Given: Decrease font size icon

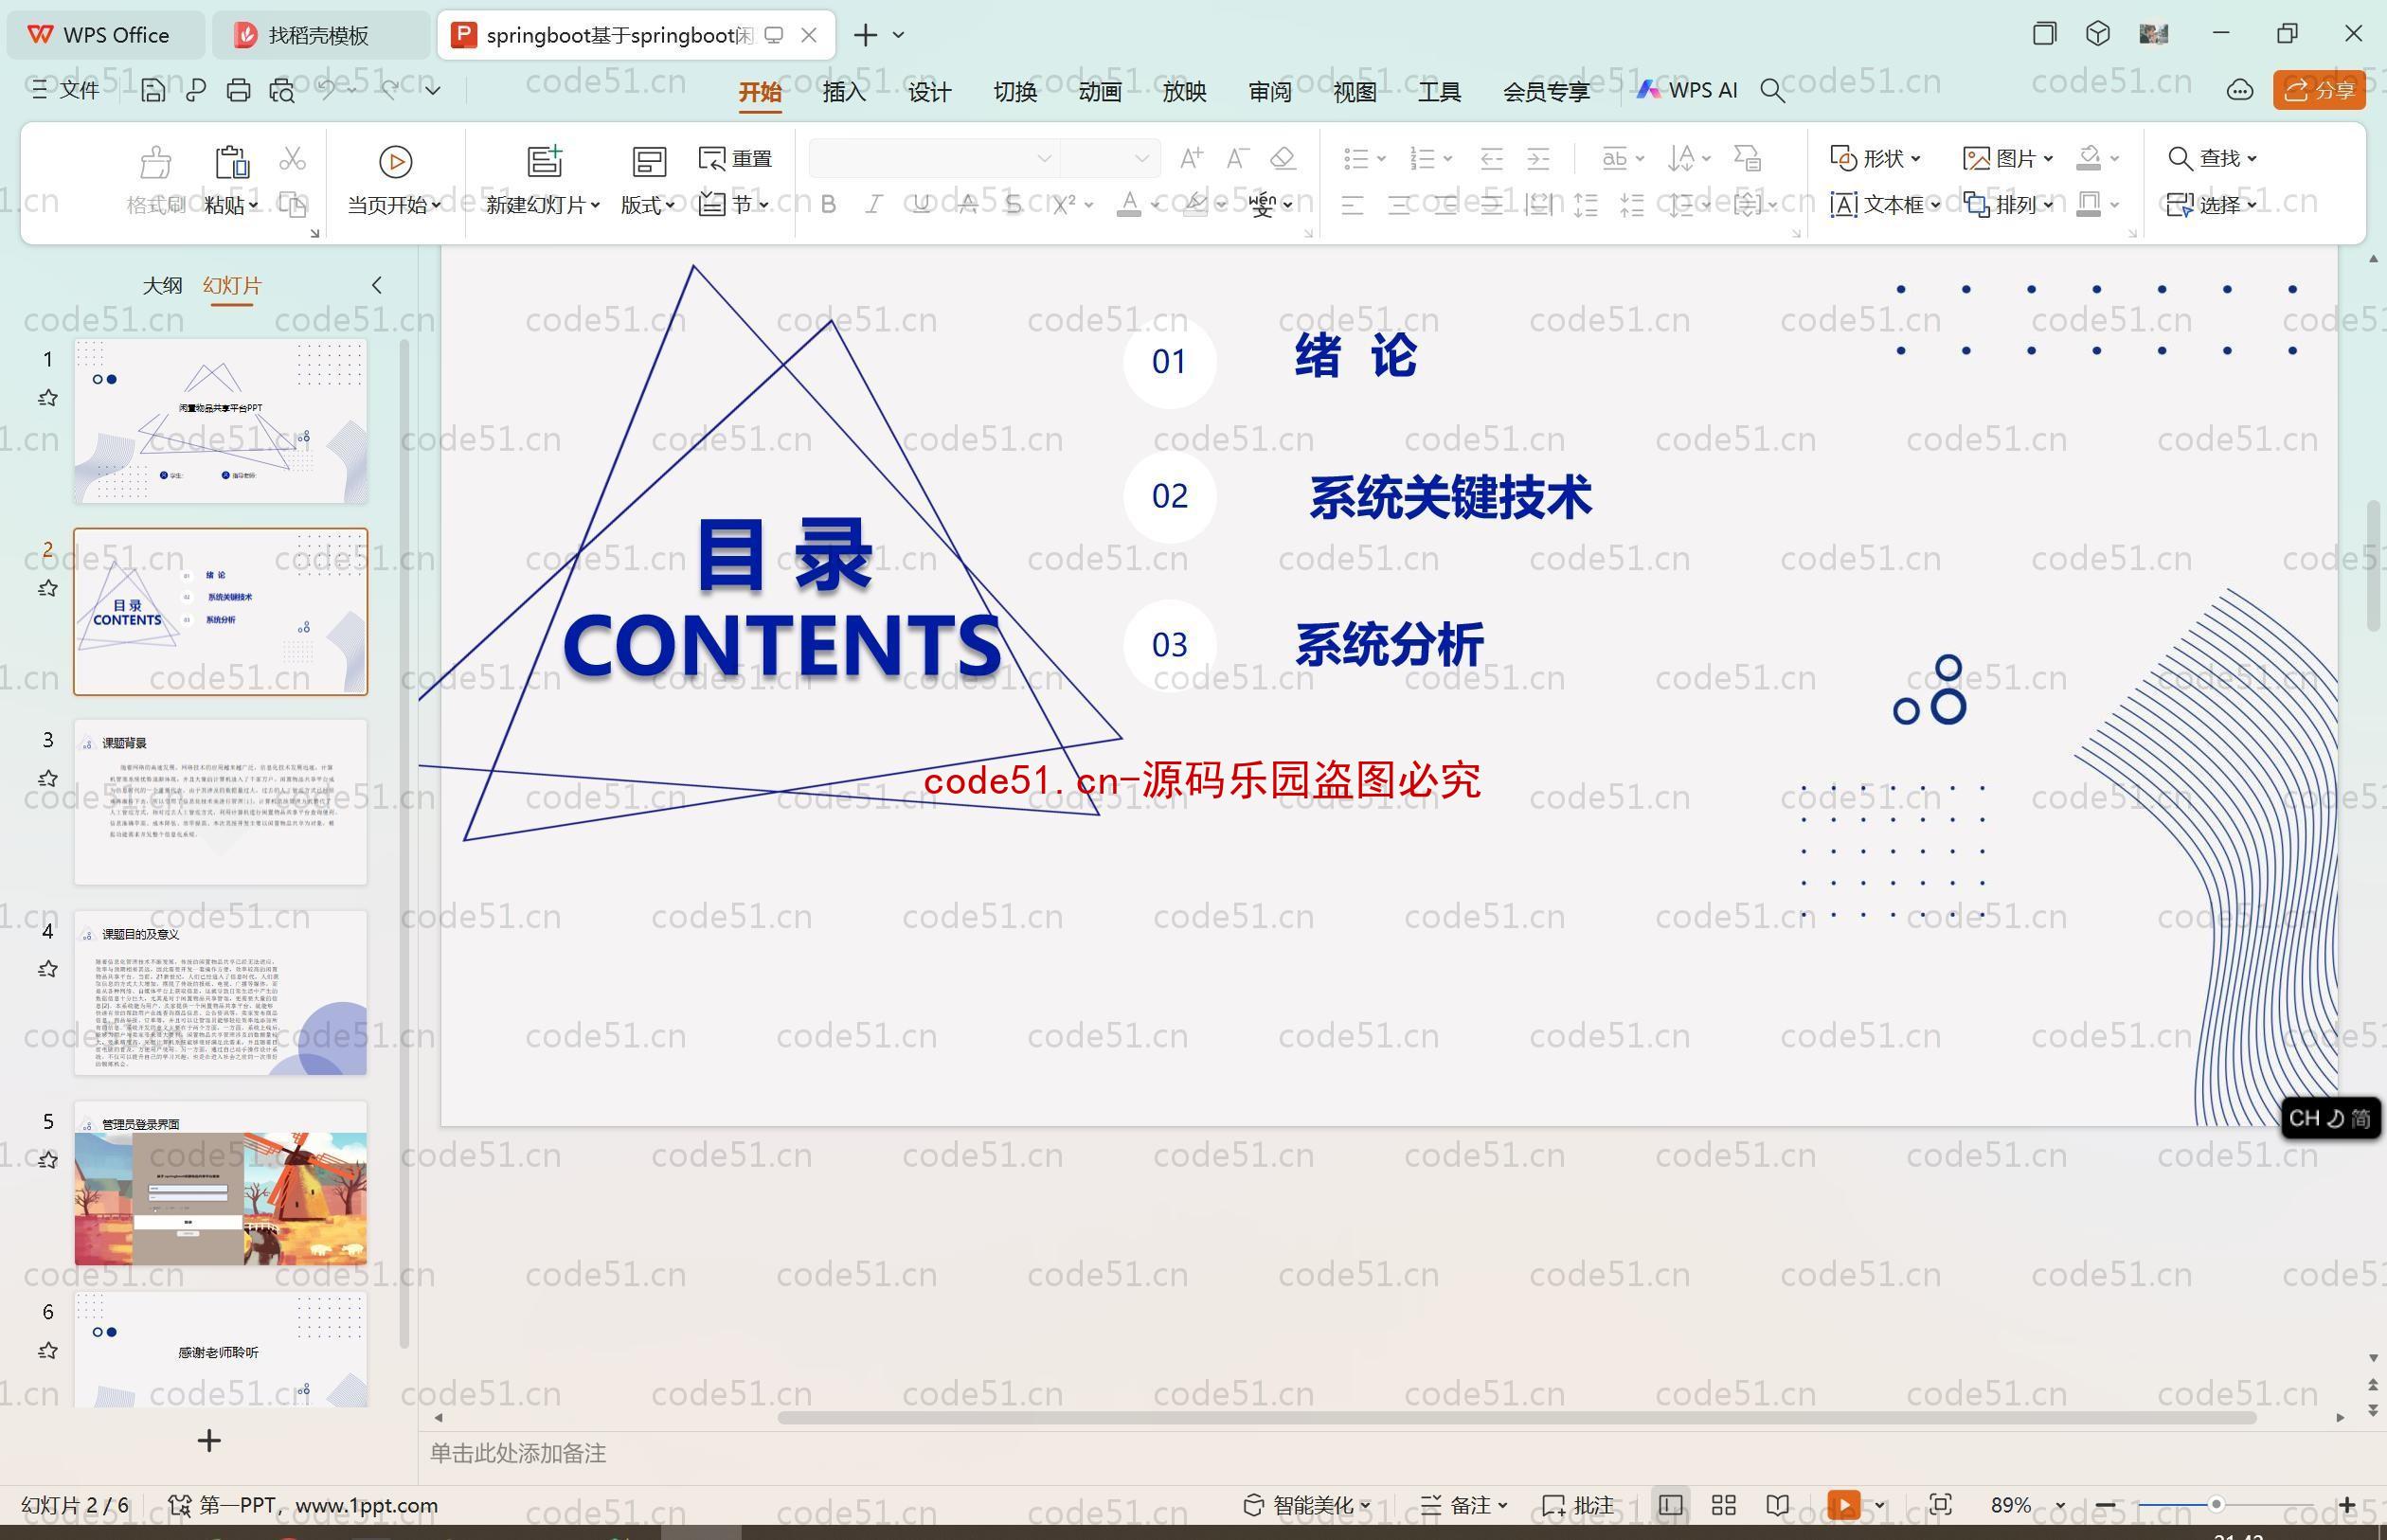Looking at the screenshot, I should click(x=1237, y=158).
